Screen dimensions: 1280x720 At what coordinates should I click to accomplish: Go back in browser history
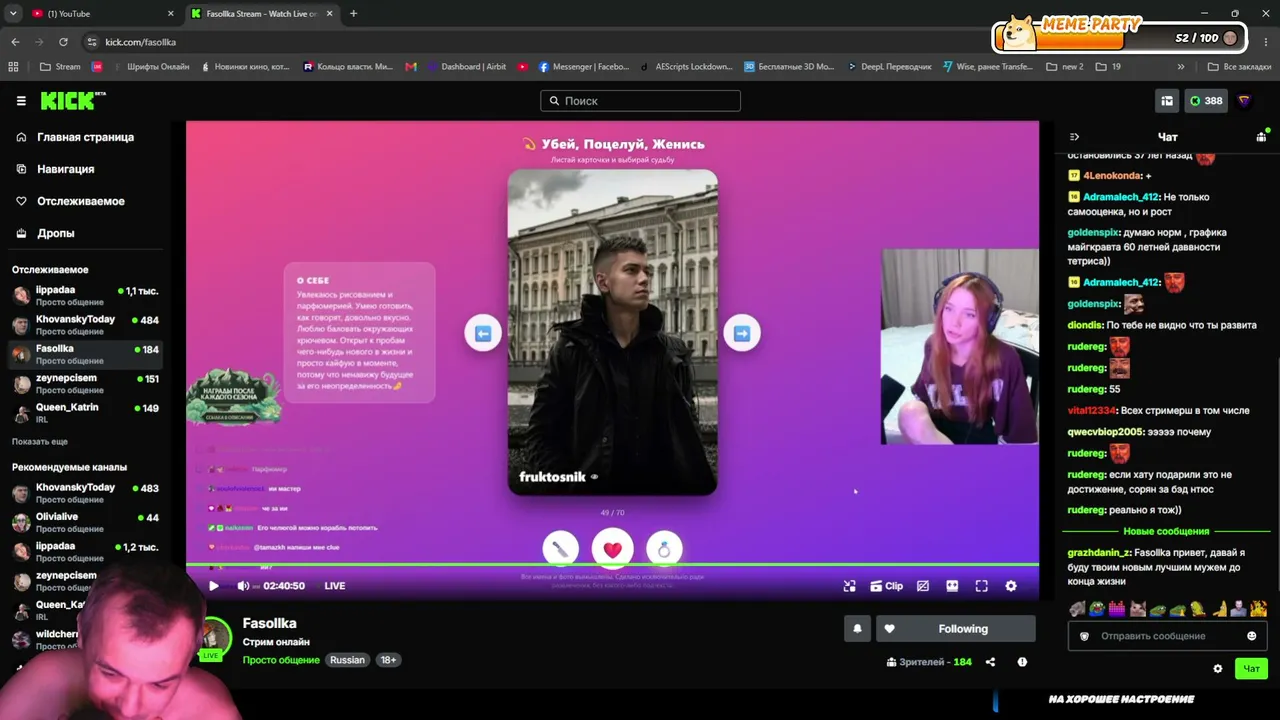15,42
